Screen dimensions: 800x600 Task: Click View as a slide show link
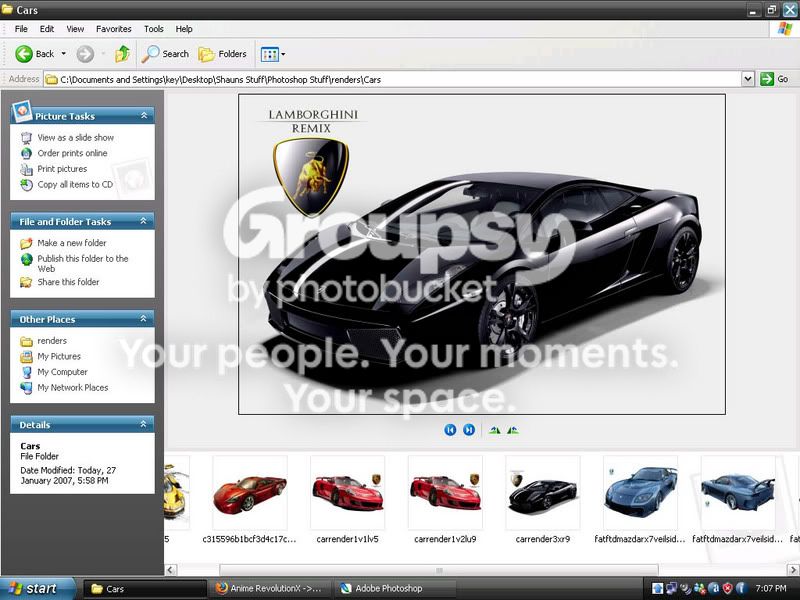point(76,138)
